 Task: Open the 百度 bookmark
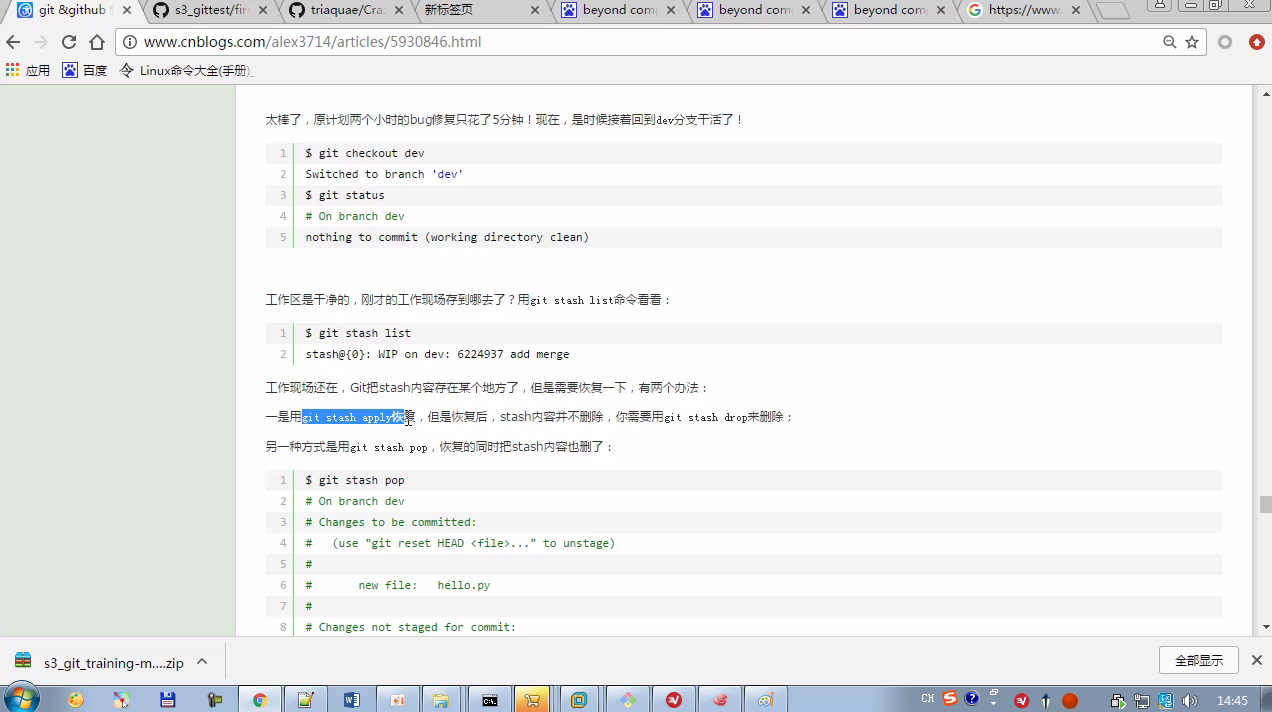(85, 70)
